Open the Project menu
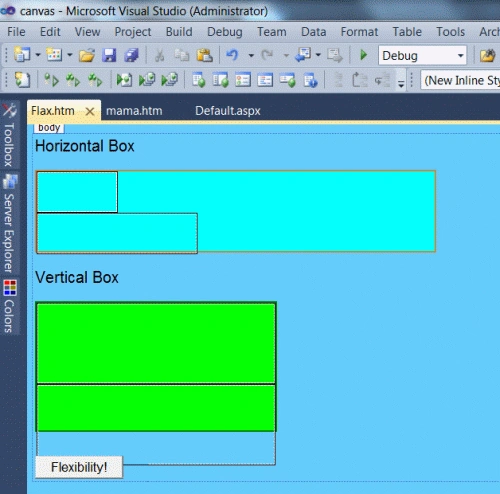This screenshot has width=500, height=494. pos(133,32)
